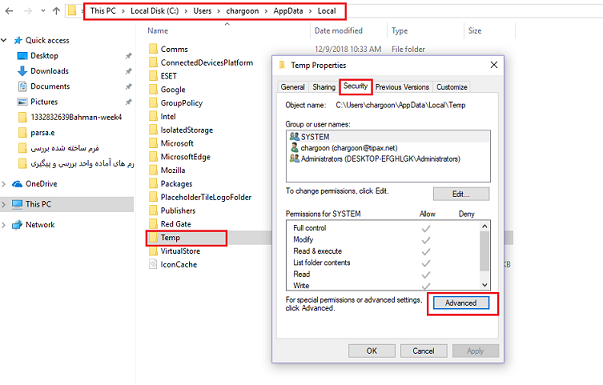Open recent locations dropdown arrow
The image size is (603, 385).
[x=43, y=11]
